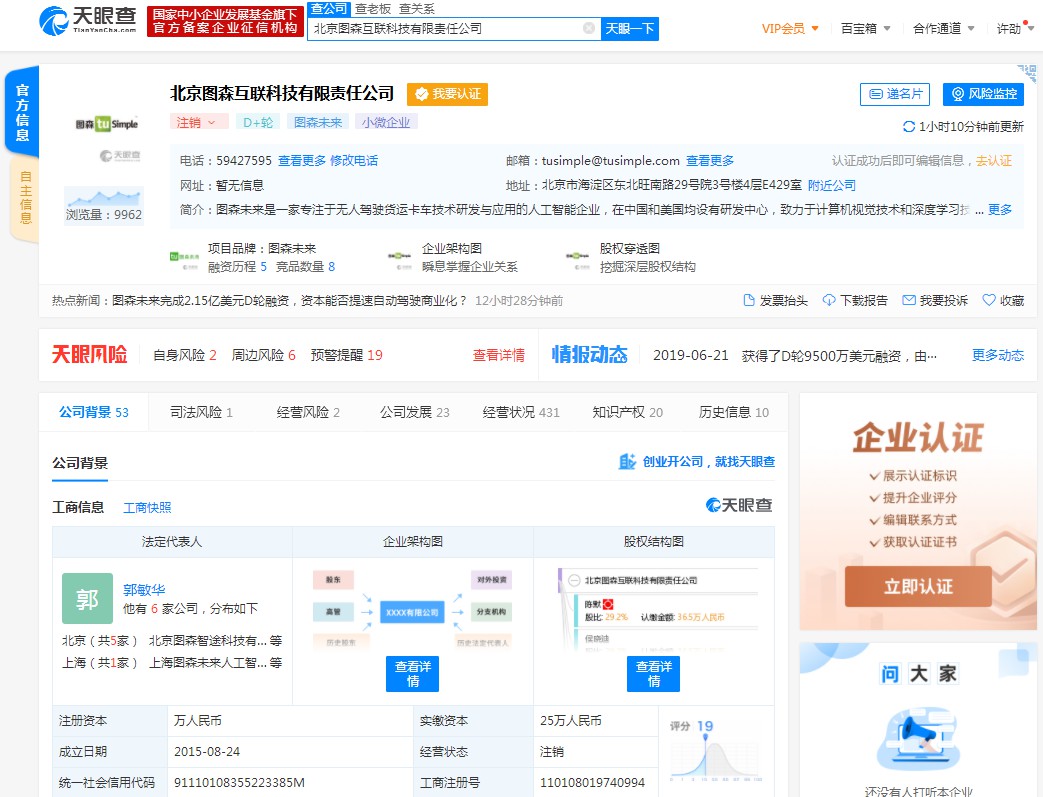Image resolution: width=1043 pixels, height=797 pixels.
Task: Click the 郭 avatar of the legal representative
Action: (x=87, y=598)
